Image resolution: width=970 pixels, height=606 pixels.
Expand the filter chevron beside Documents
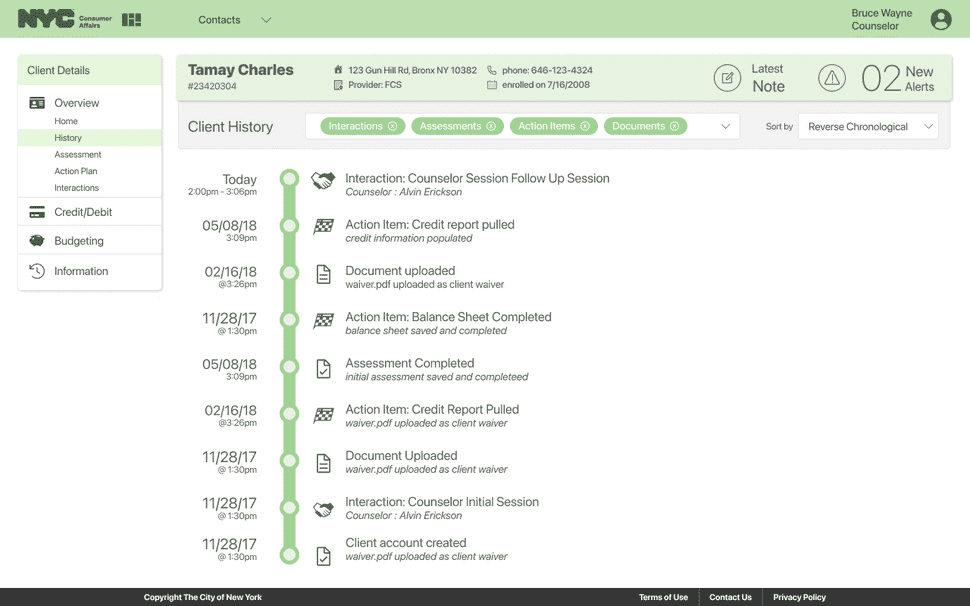click(x=723, y=127)
